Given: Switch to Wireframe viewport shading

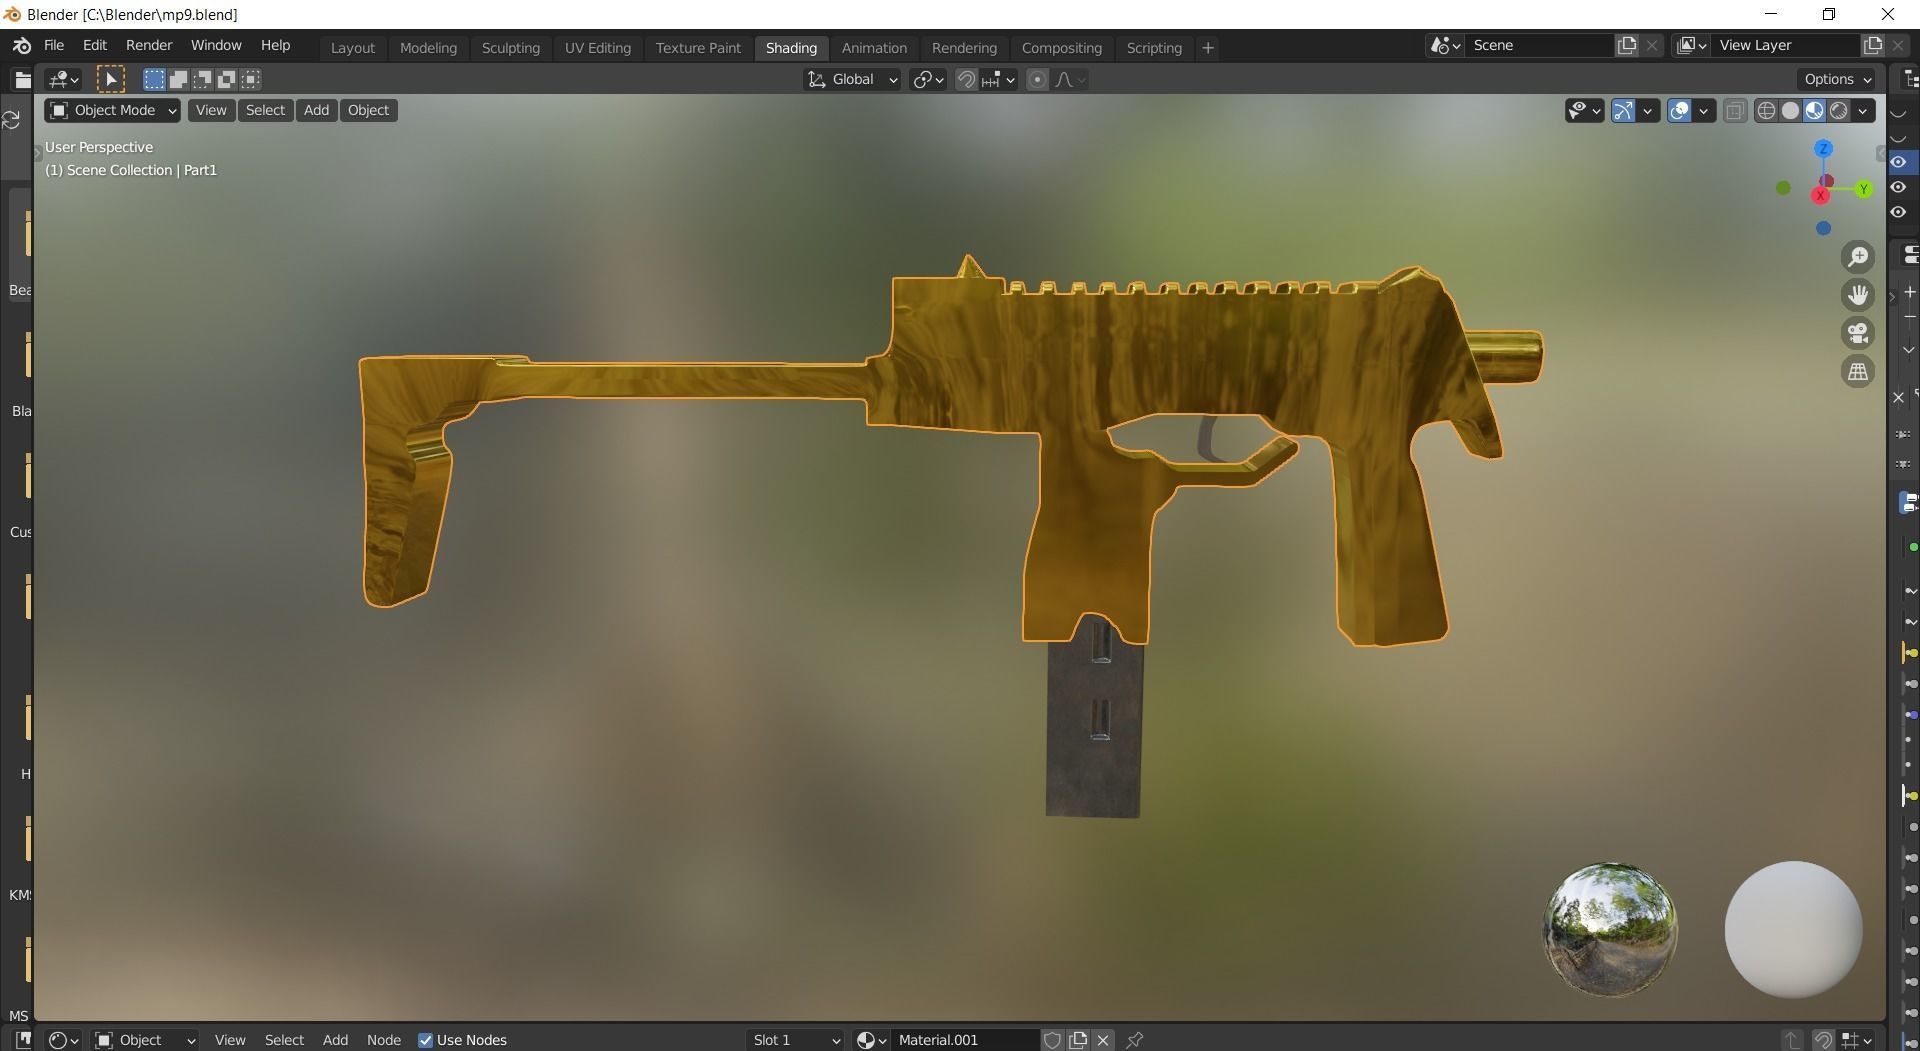Looking at the screenshot, I should pos(1766,111).
